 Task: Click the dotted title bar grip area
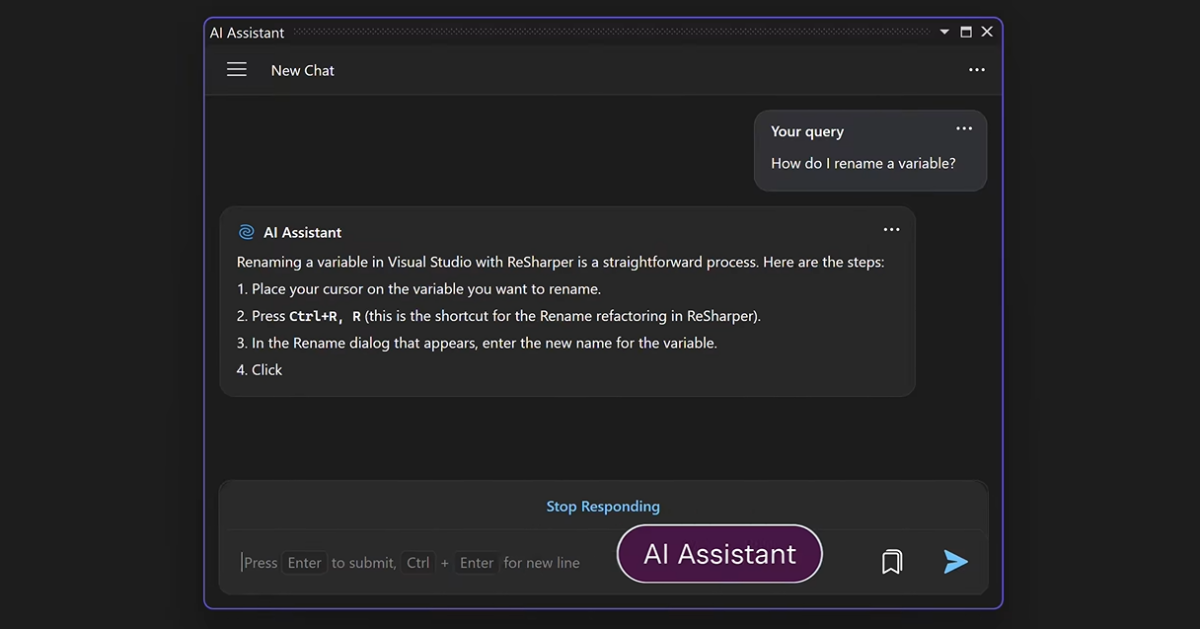tap(612, 32)
